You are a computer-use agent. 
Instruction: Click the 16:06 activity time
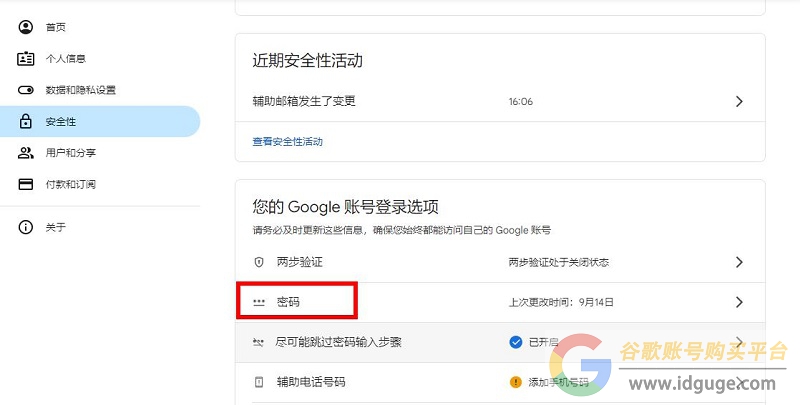[520, 102]
